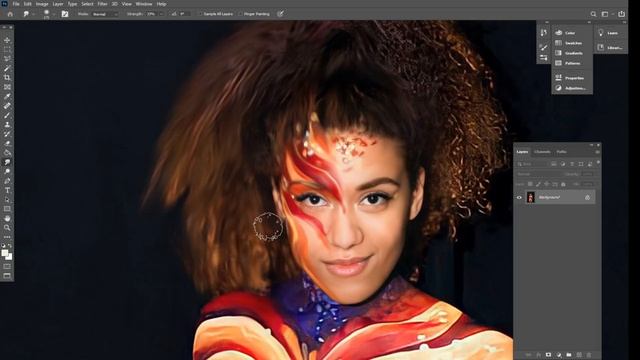Click the Background layer thumbnail
This screenshot has height=360, width=640.
click(x=531, y=198)
